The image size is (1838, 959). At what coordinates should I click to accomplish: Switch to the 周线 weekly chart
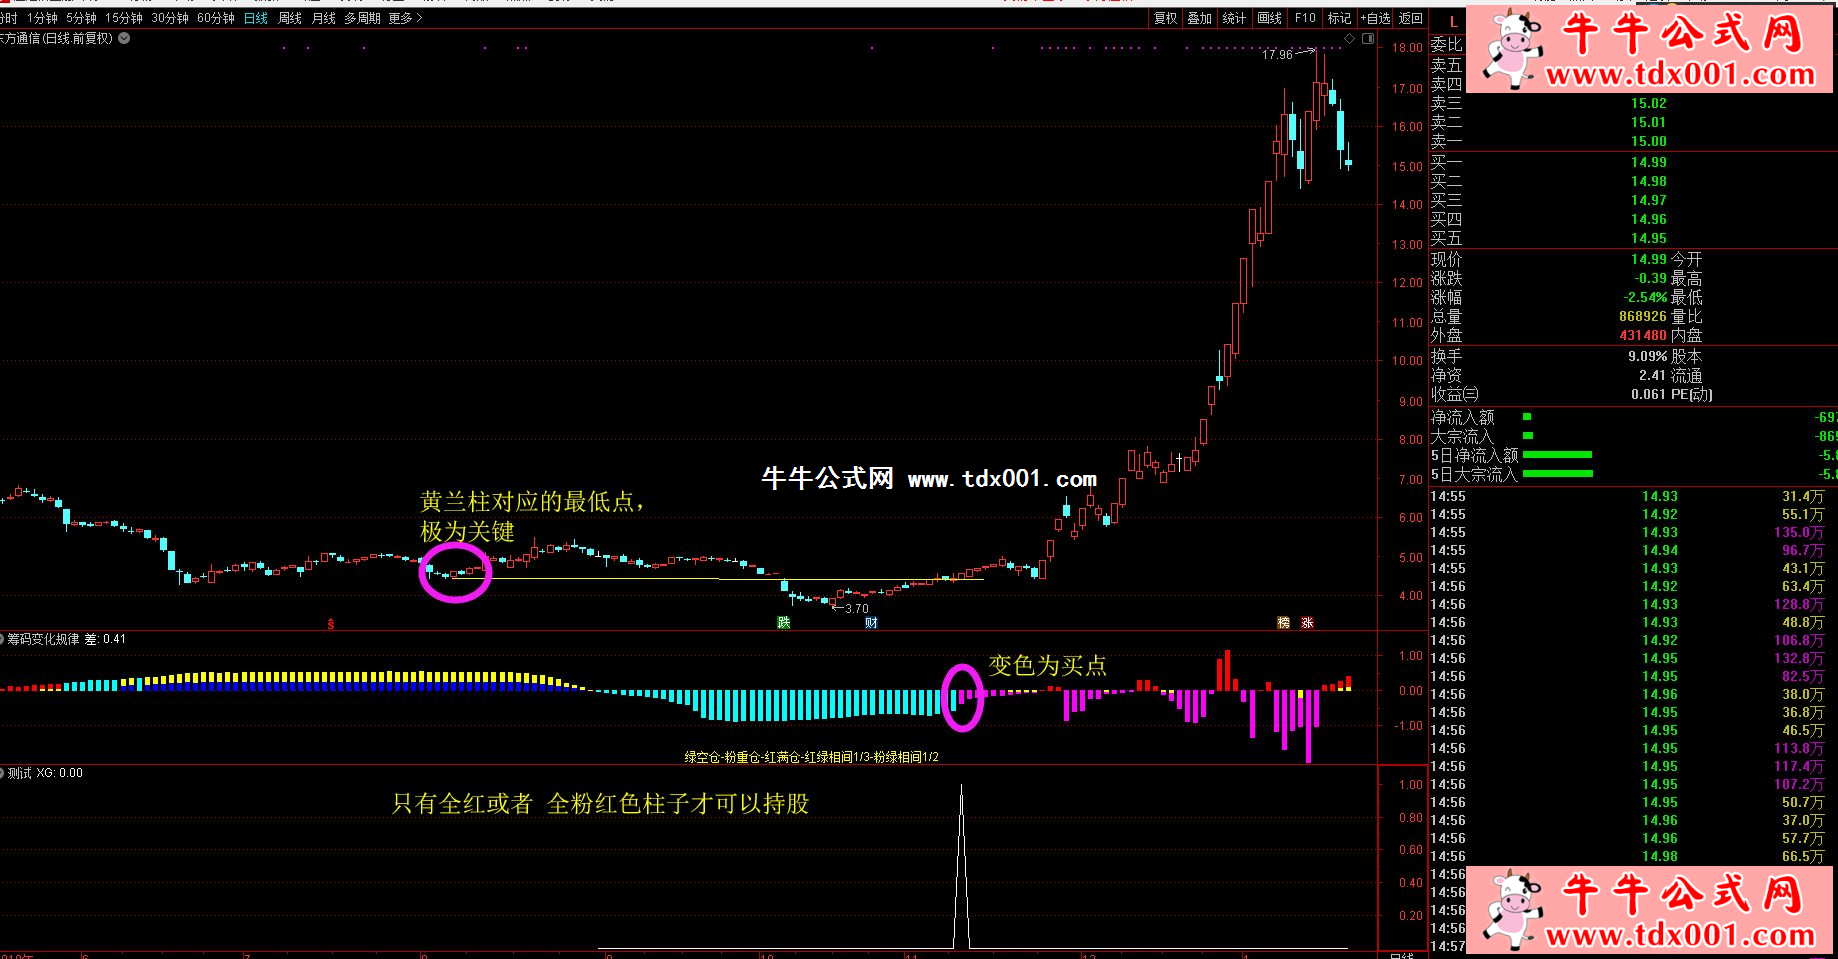point(289,18)
